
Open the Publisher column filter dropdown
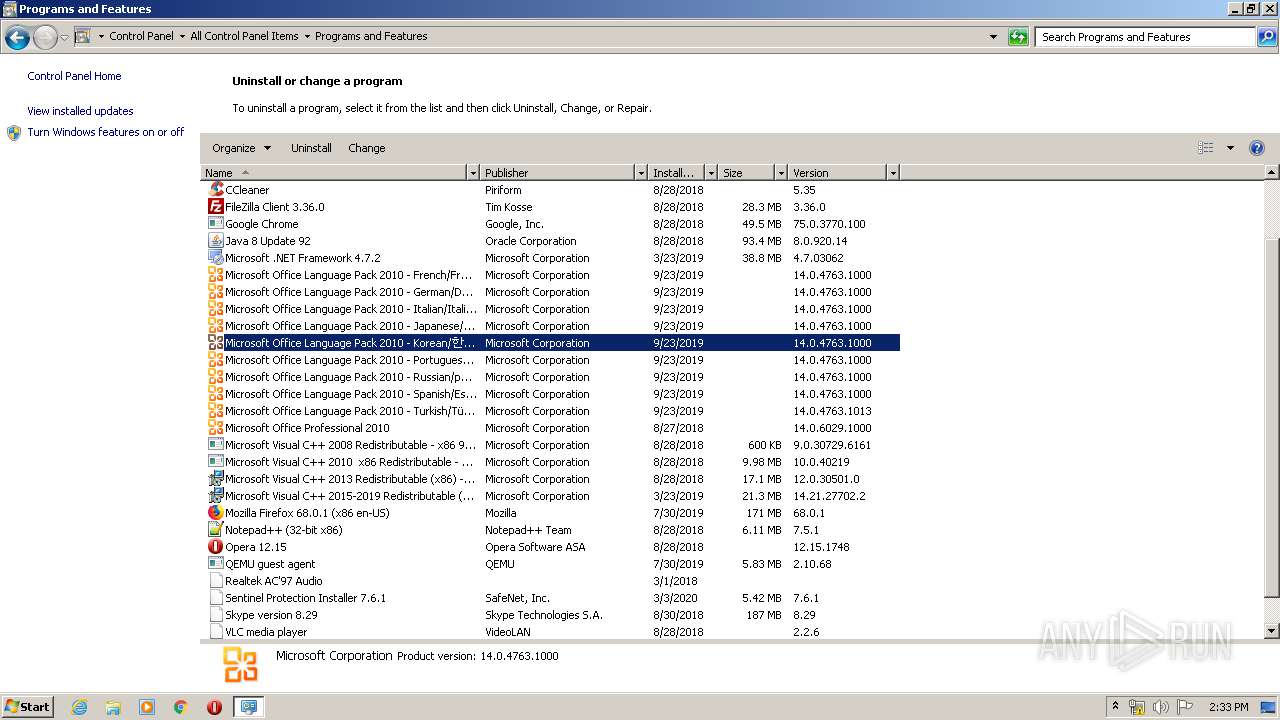[x=641, y=173]
